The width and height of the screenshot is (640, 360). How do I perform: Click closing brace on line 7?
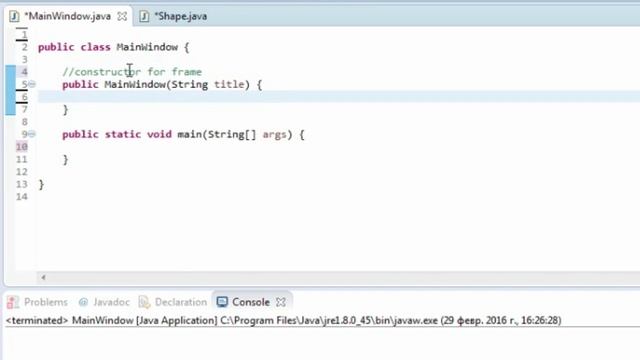point(65,110)
